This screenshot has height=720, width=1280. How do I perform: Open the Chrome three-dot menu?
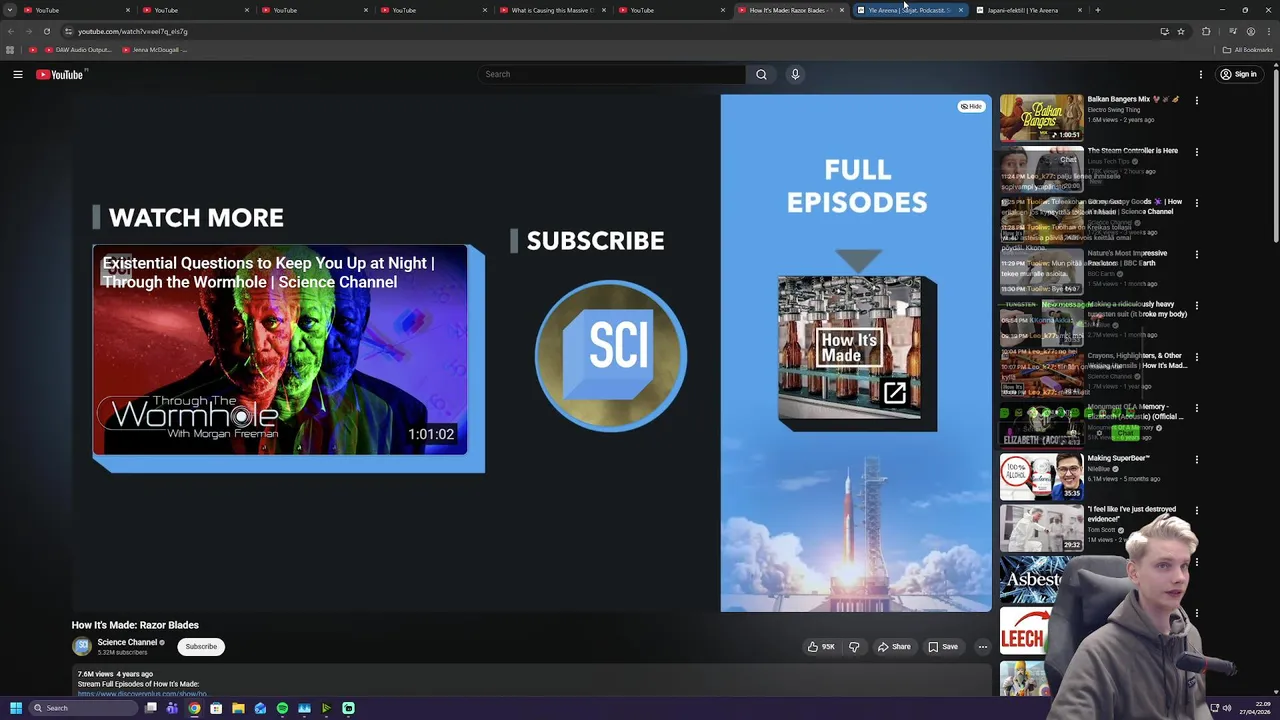tap(1268, 31)
